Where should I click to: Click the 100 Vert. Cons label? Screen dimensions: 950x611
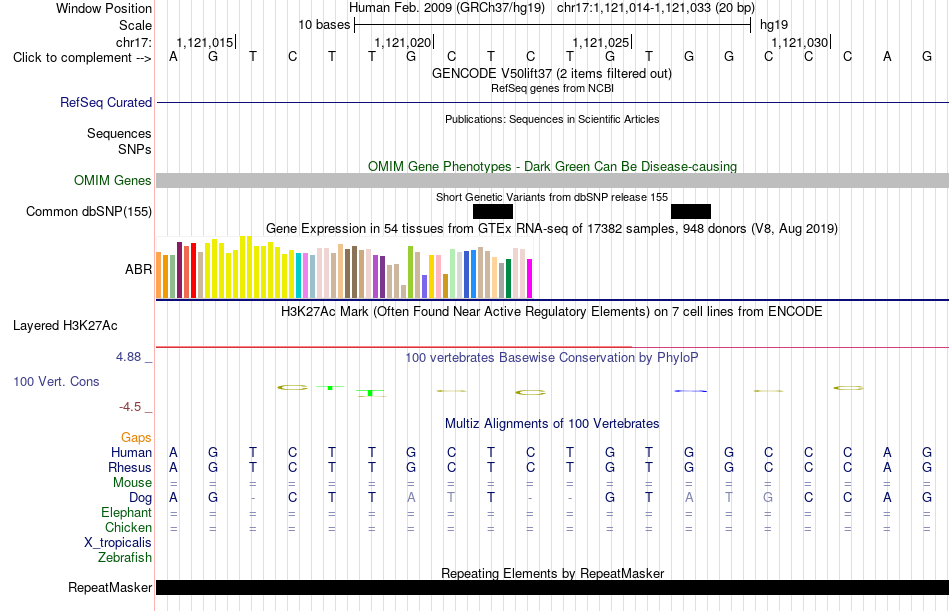tap(56, 381)
